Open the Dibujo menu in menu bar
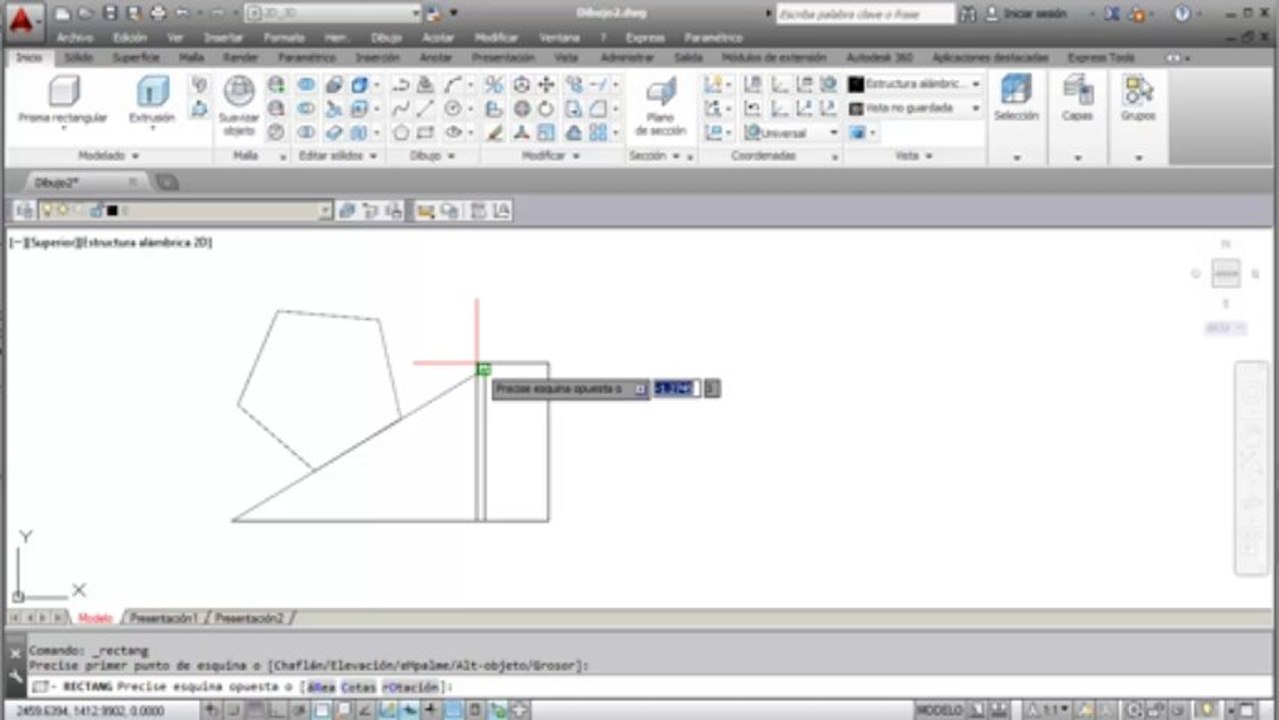 tap(386, 37)
